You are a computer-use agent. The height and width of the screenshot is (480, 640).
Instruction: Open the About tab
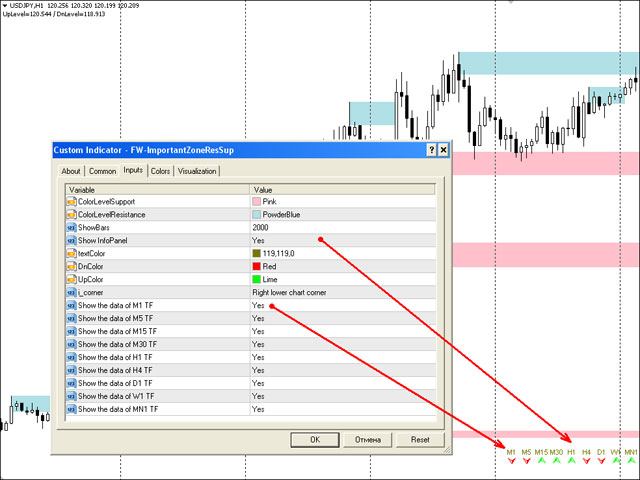pyautogui.click(x=71, y=171)
